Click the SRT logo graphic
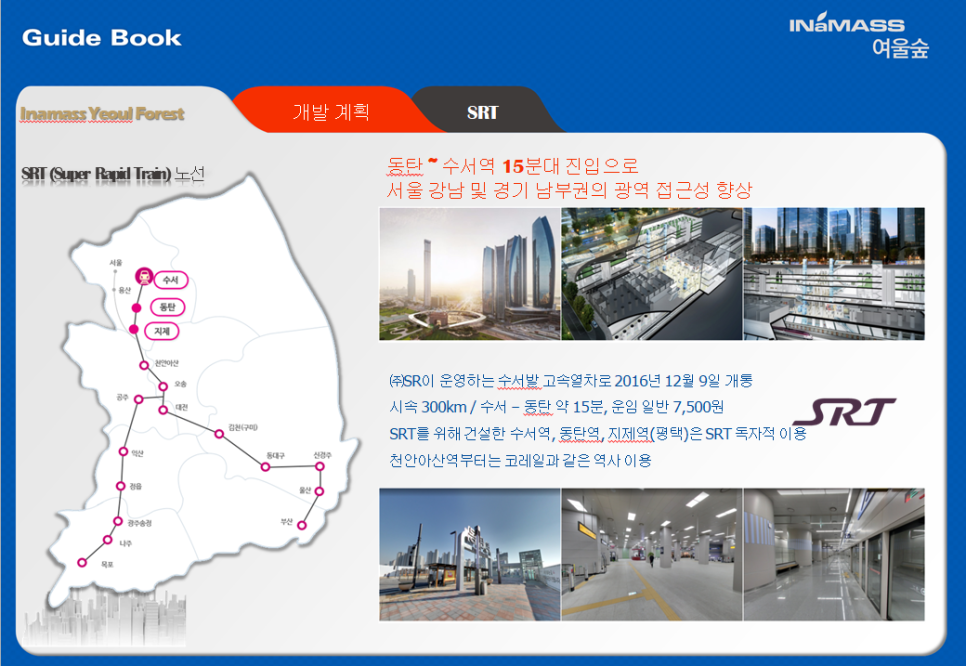966x666 pixels. (845, 412)
